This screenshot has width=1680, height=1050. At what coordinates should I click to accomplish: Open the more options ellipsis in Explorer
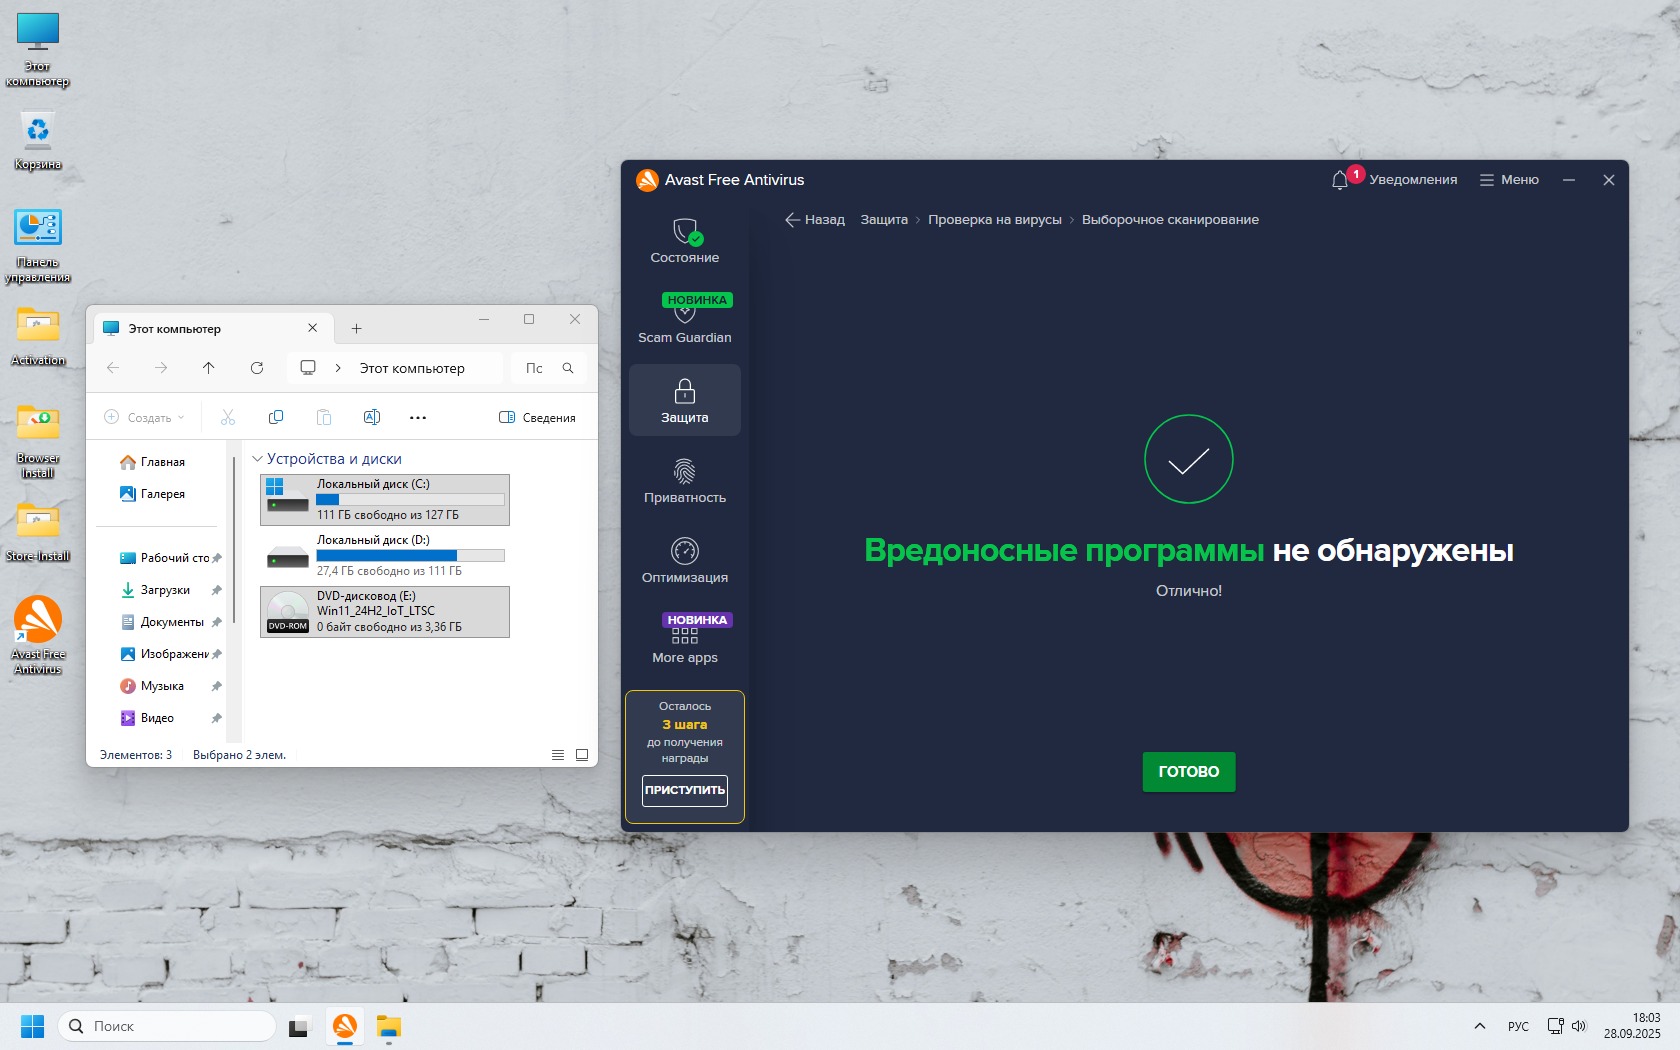coord(418,417)
